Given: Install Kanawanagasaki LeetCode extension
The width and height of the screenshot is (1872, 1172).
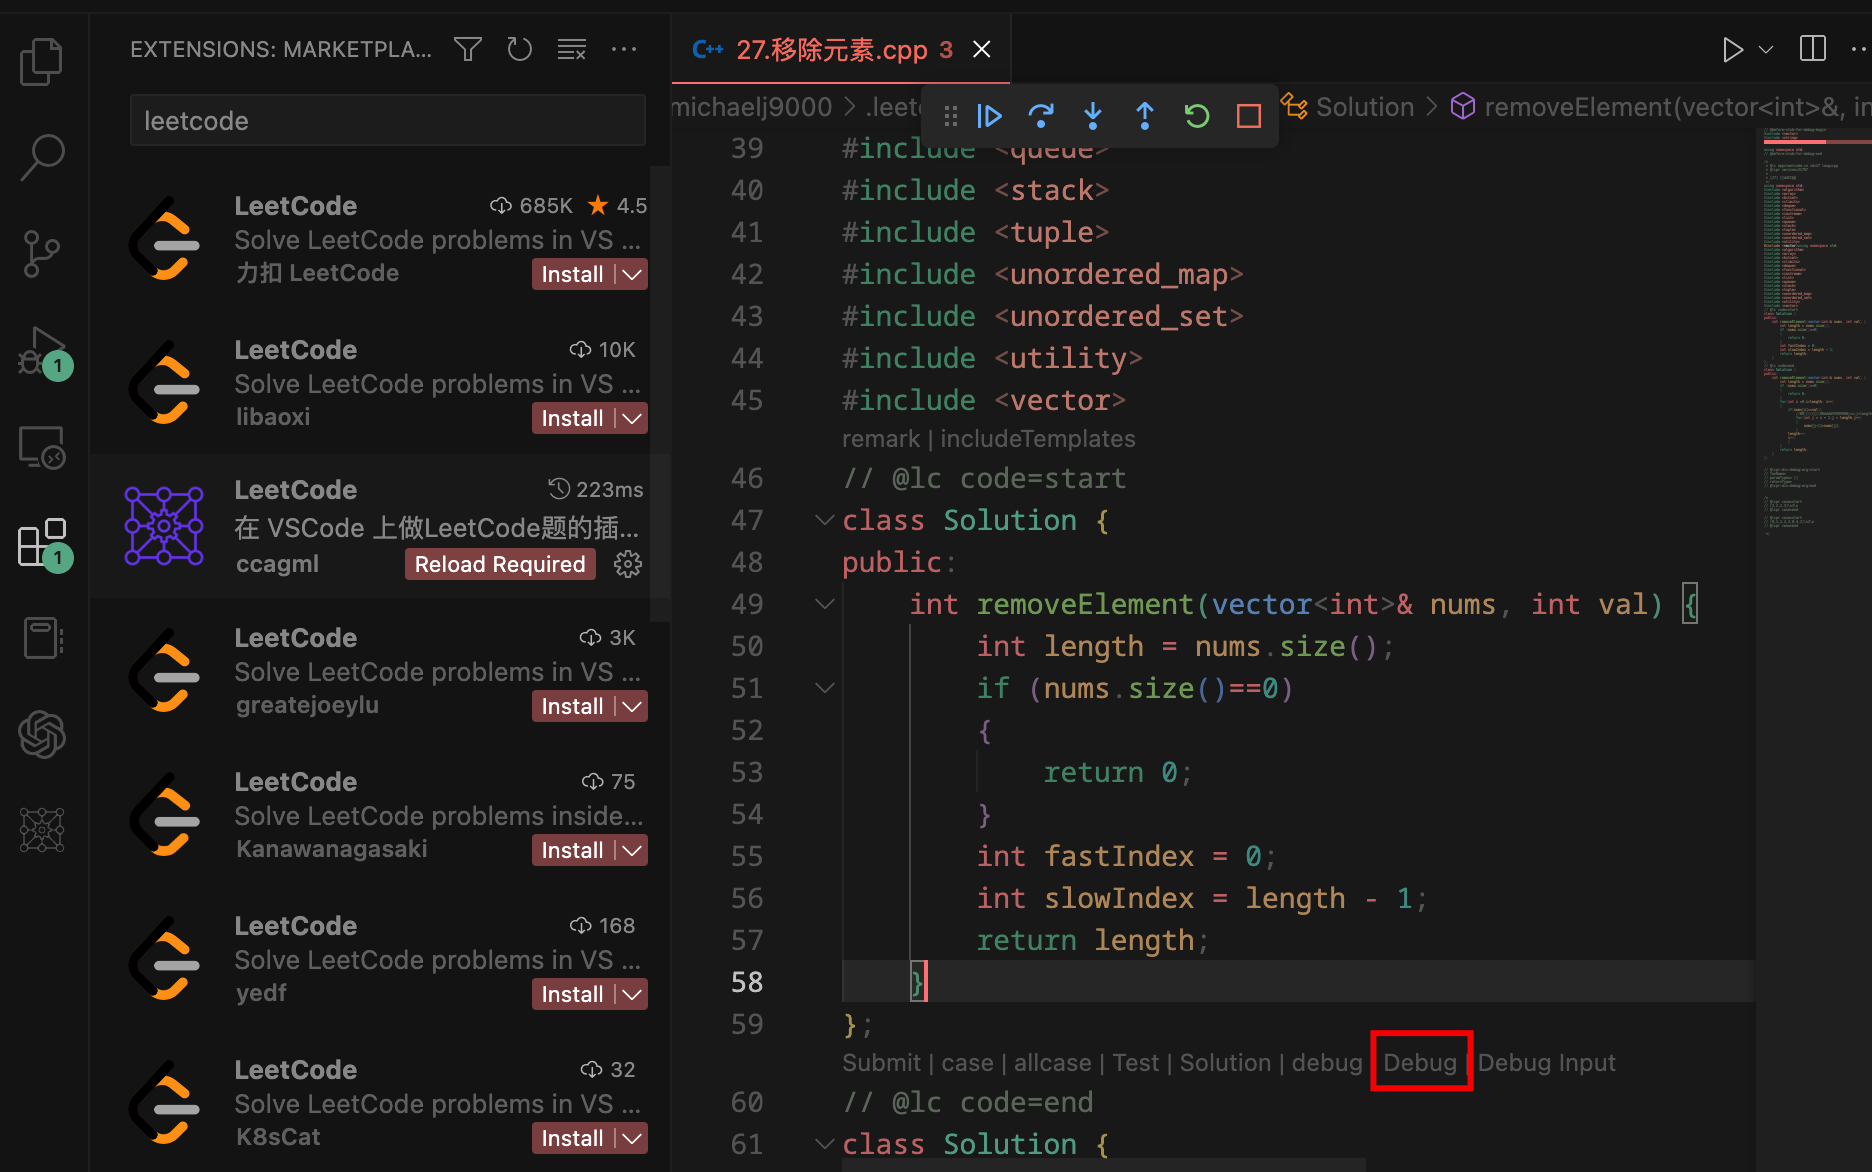Looking at the screenshot, I should (573, 850).
